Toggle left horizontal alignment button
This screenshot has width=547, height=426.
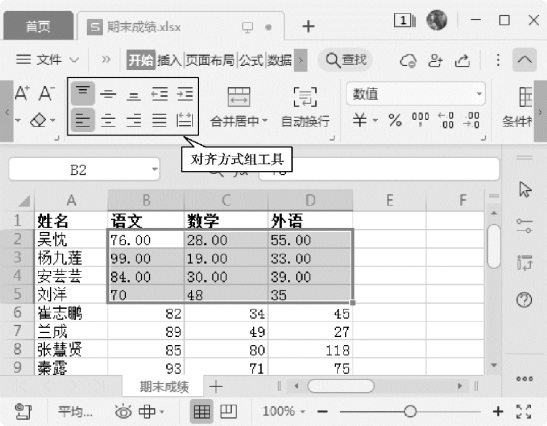click(x=83, y=120)
